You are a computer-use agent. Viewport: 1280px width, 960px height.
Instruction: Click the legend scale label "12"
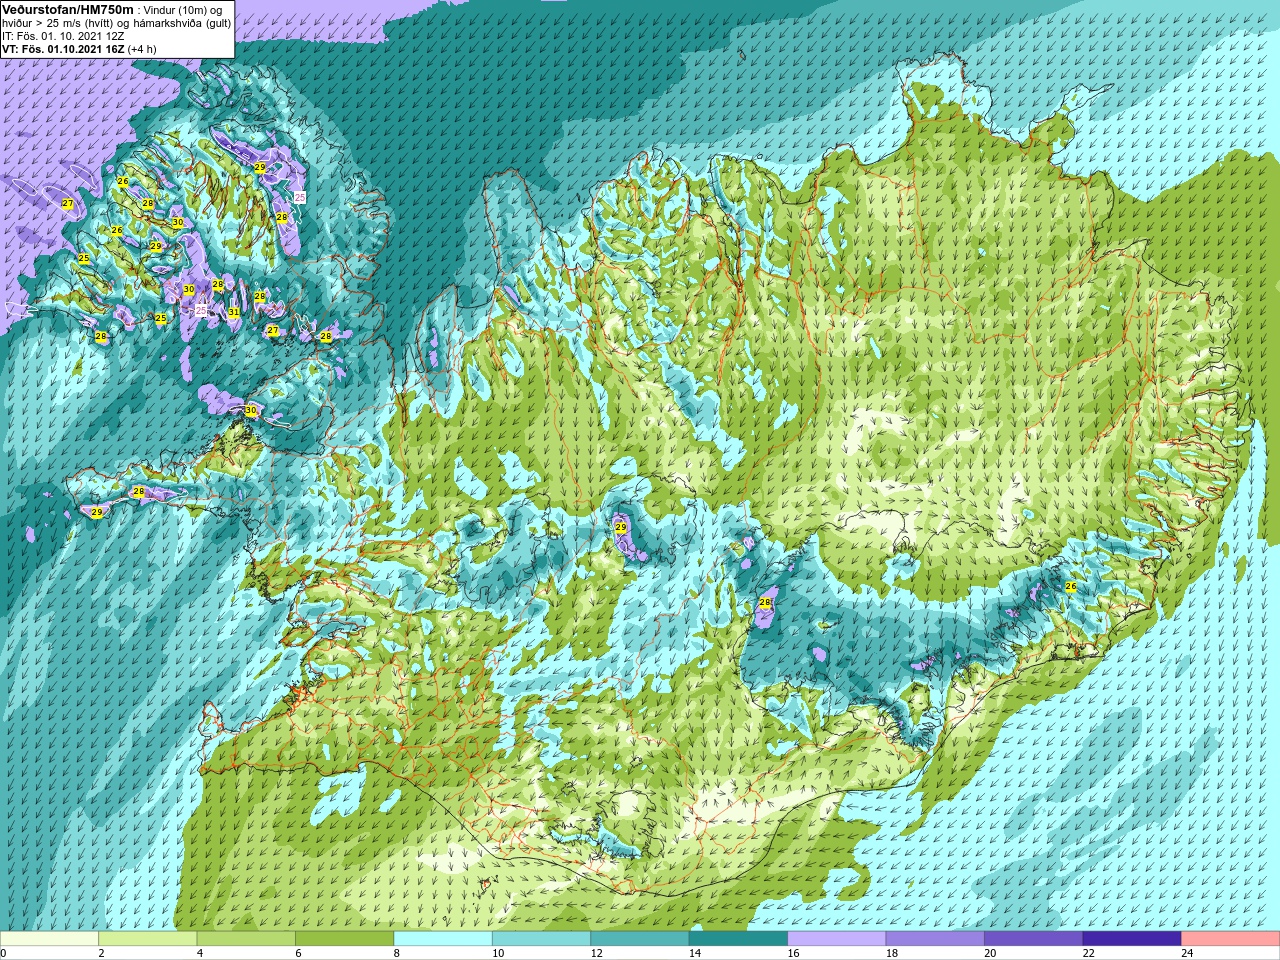pos(596,953)
